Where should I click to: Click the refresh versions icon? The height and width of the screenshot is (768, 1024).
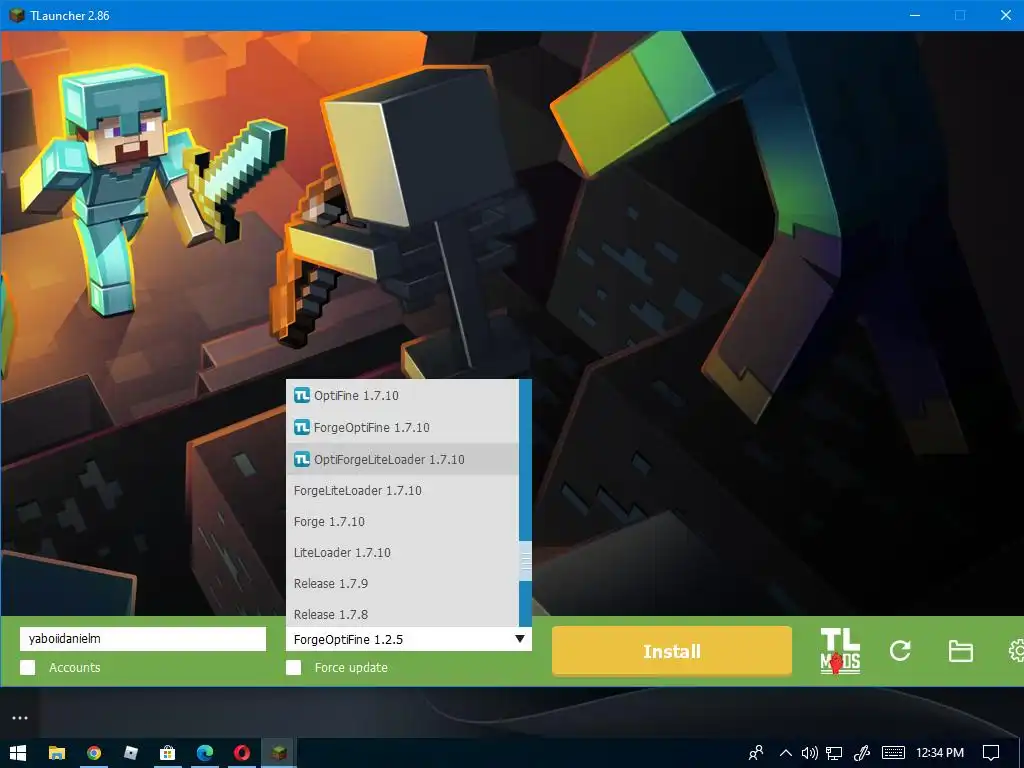pyautogui.click(x=900, y=650)
